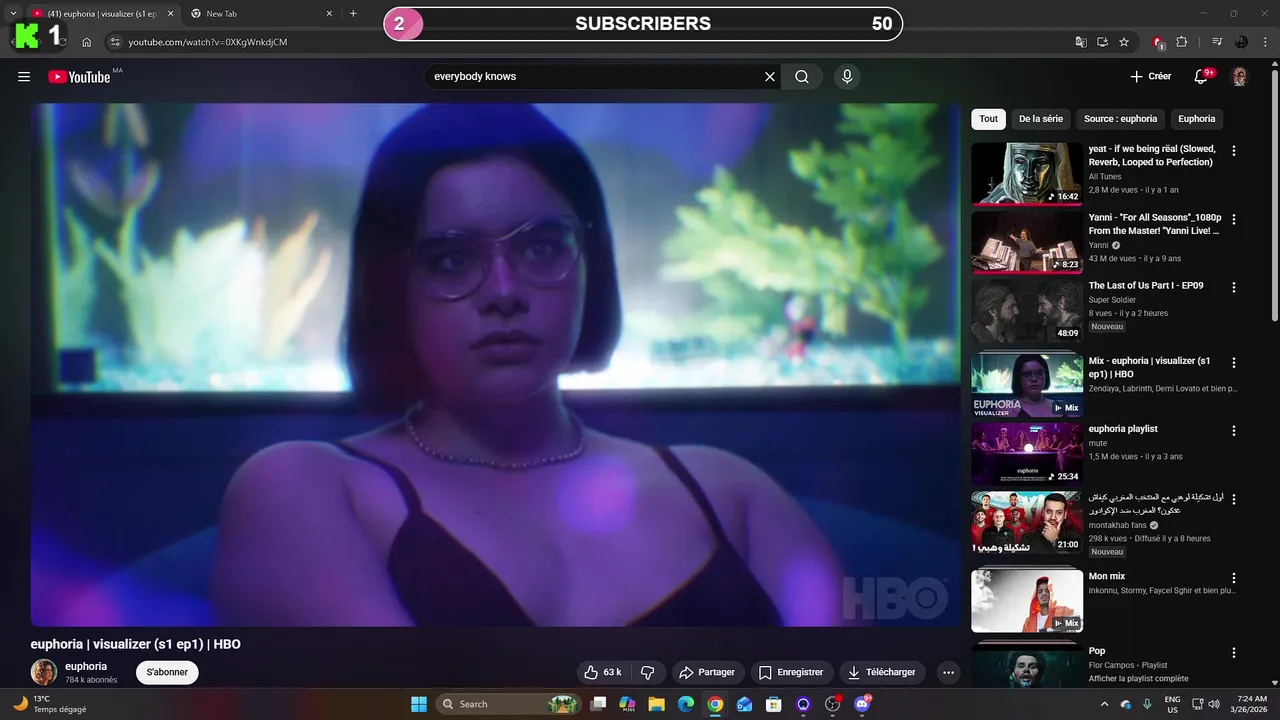This screenshot has height=720, width=1280.
Task: Open the YouTube hamburger guide menu
Action: (x=24, y=77)
